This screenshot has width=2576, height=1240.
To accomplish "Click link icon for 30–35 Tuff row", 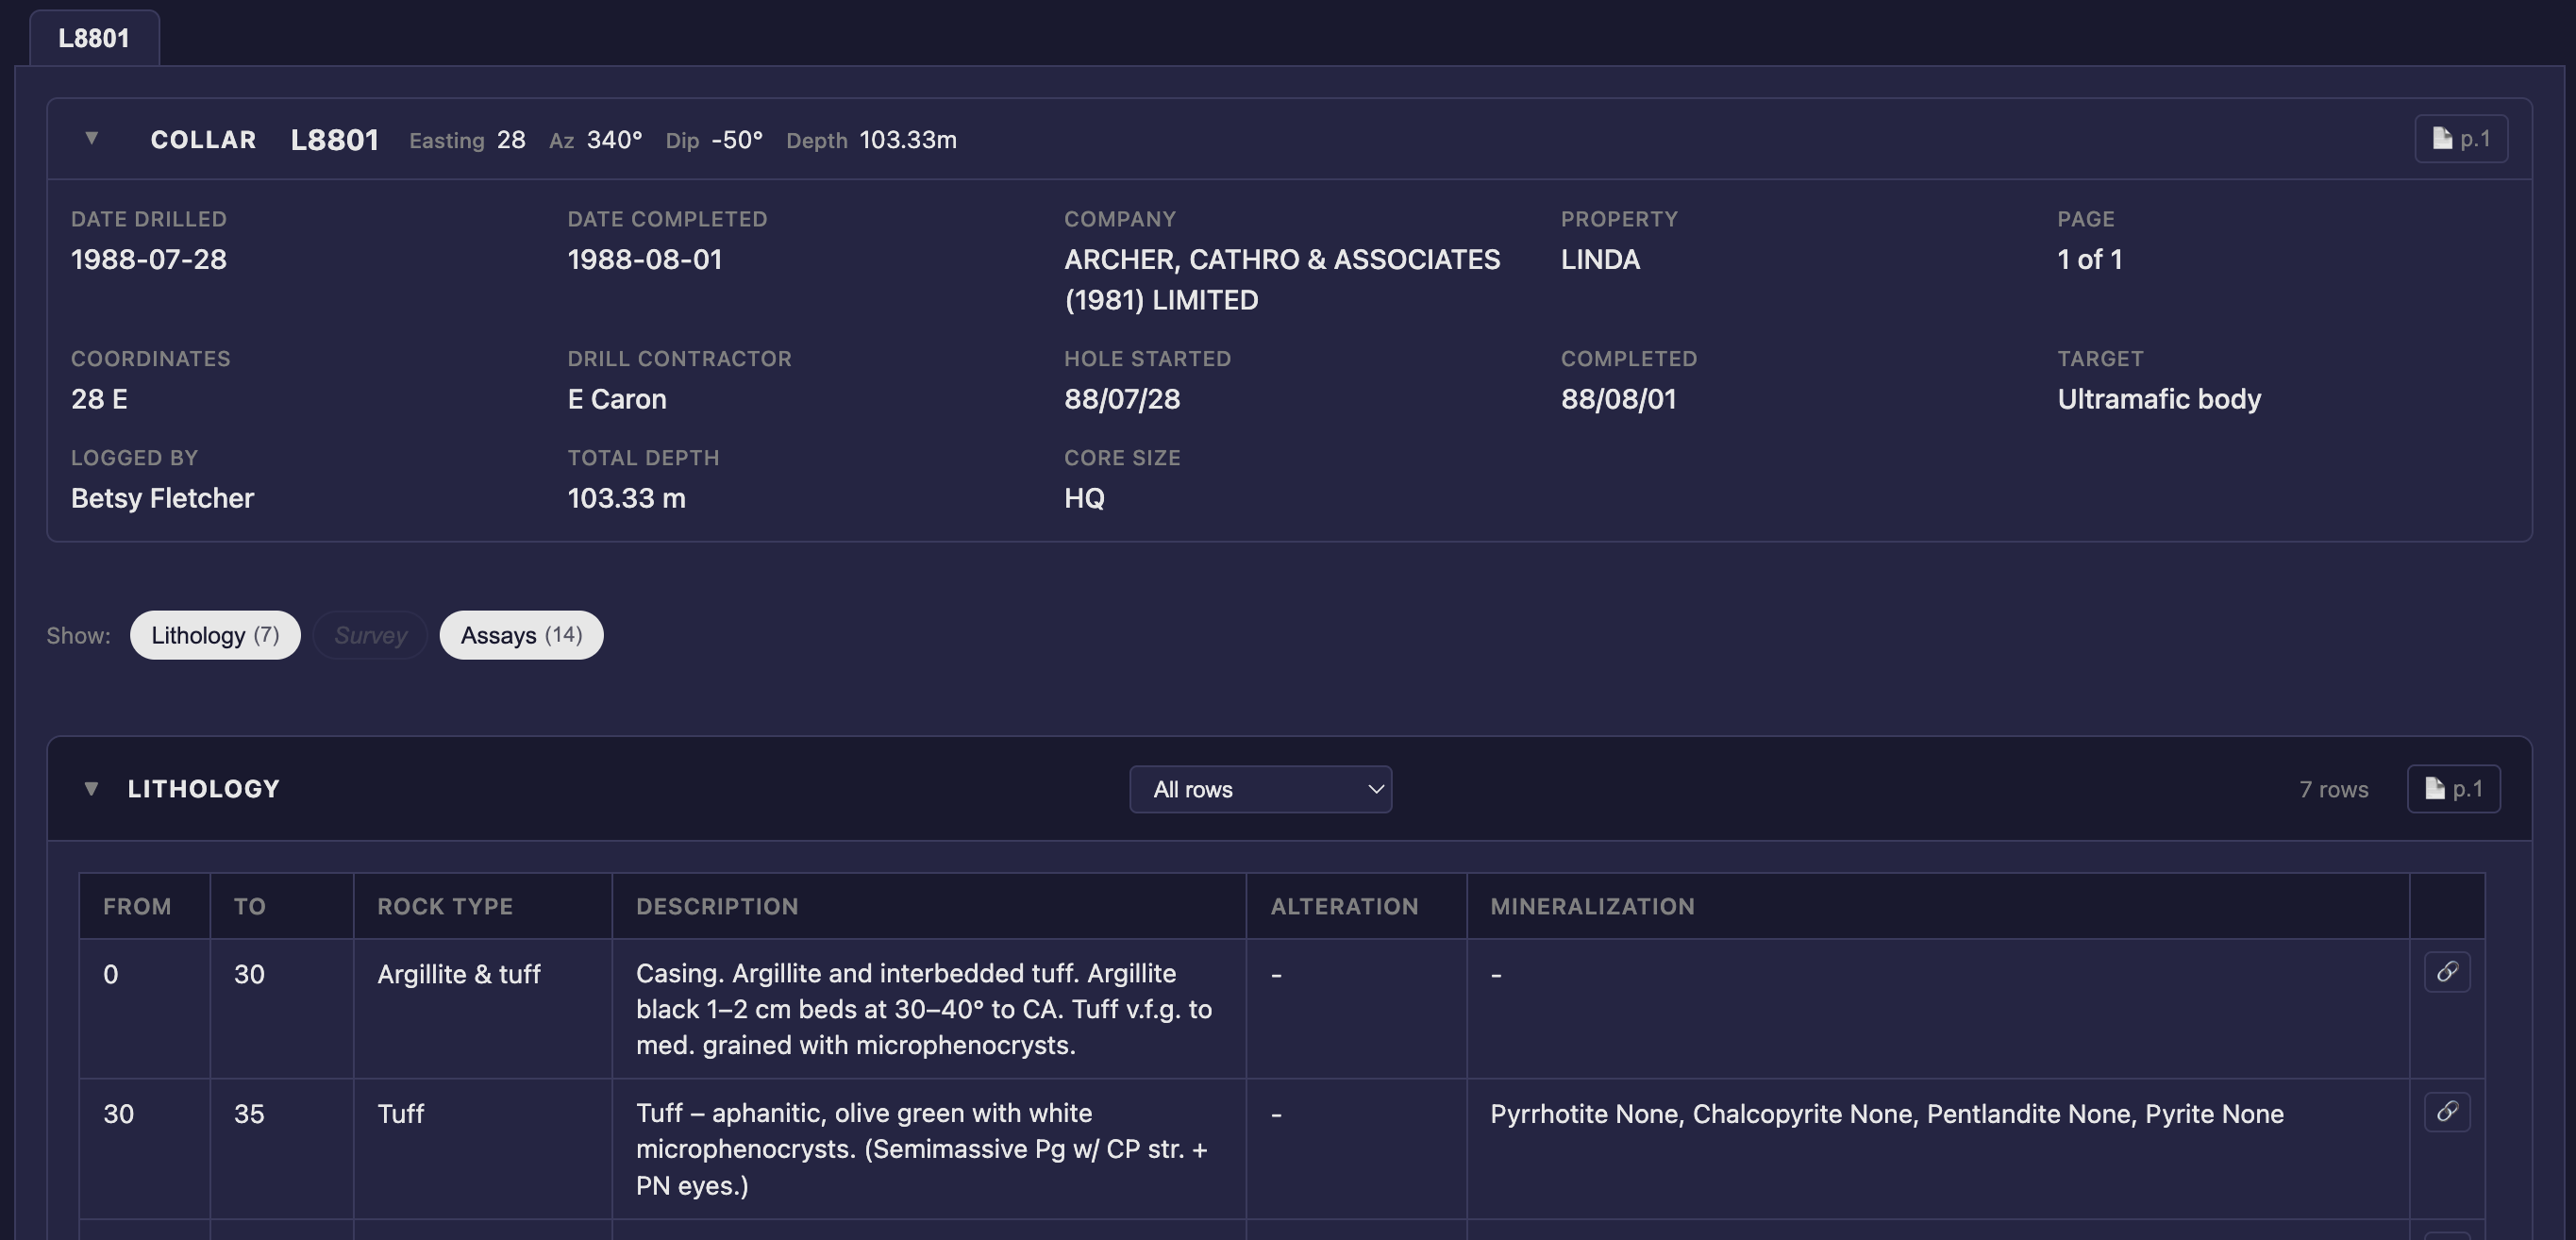I will click(x=2446, y=1112).
